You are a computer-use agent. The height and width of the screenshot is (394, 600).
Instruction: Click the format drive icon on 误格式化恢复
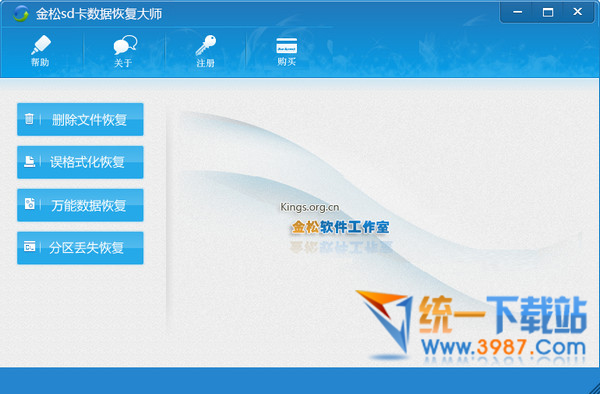29,161
